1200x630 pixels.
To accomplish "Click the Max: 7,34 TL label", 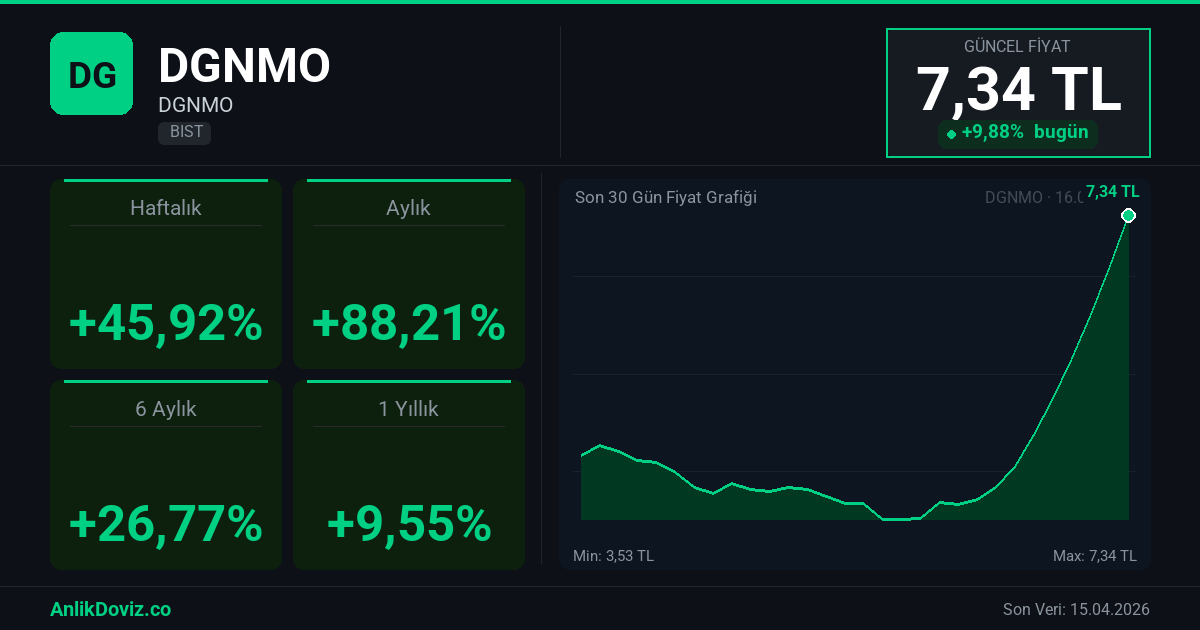I will tap(1094, 556).
